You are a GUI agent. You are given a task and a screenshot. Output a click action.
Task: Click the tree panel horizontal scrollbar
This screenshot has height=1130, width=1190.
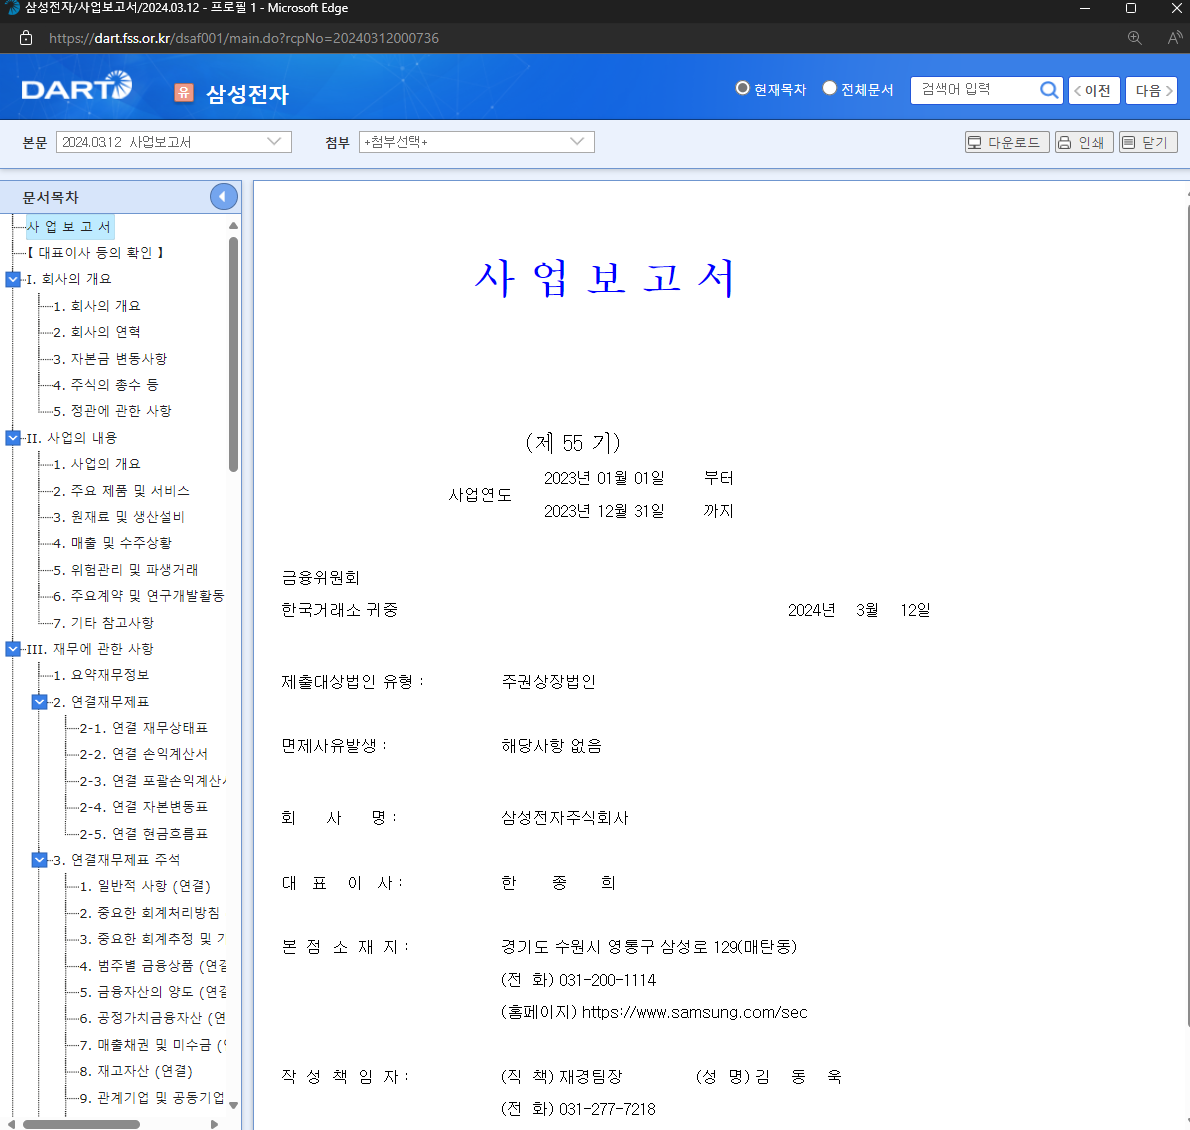point(80,1124)
